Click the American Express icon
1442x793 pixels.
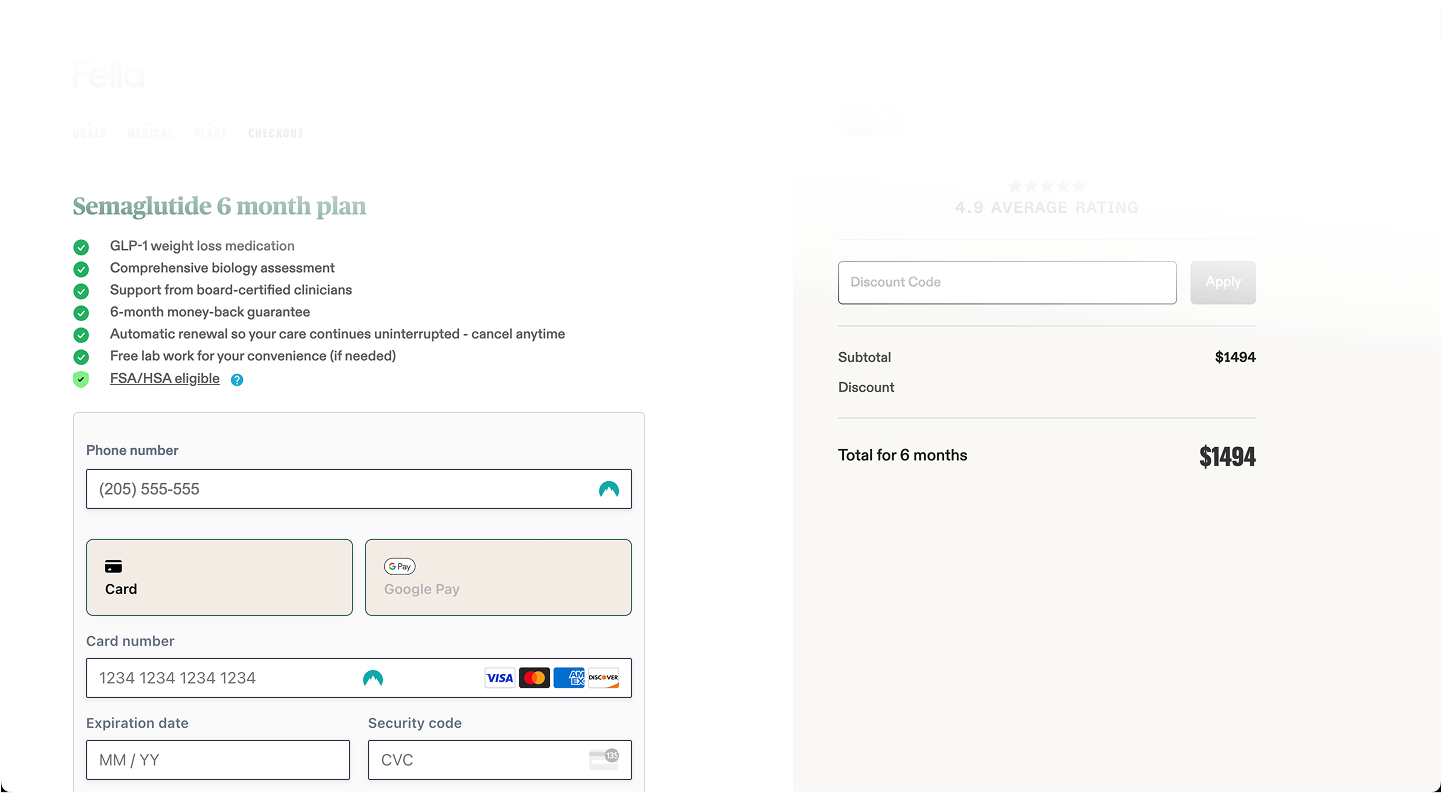coord(569,678)
